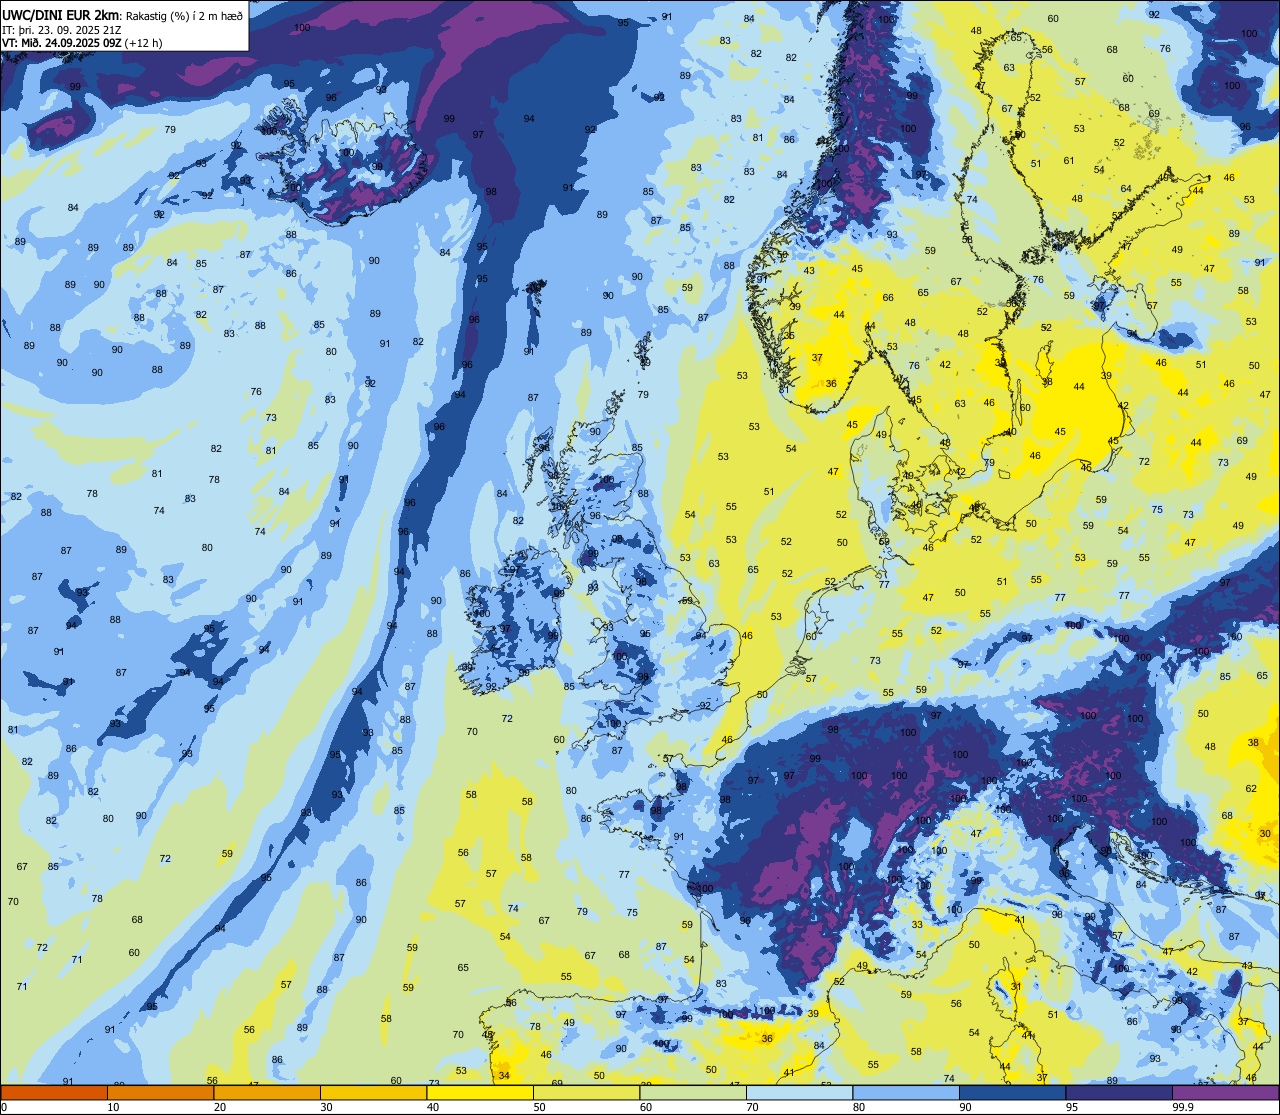
Task: Click the '20' legend tick label
Action: [x=220, y=1107]
